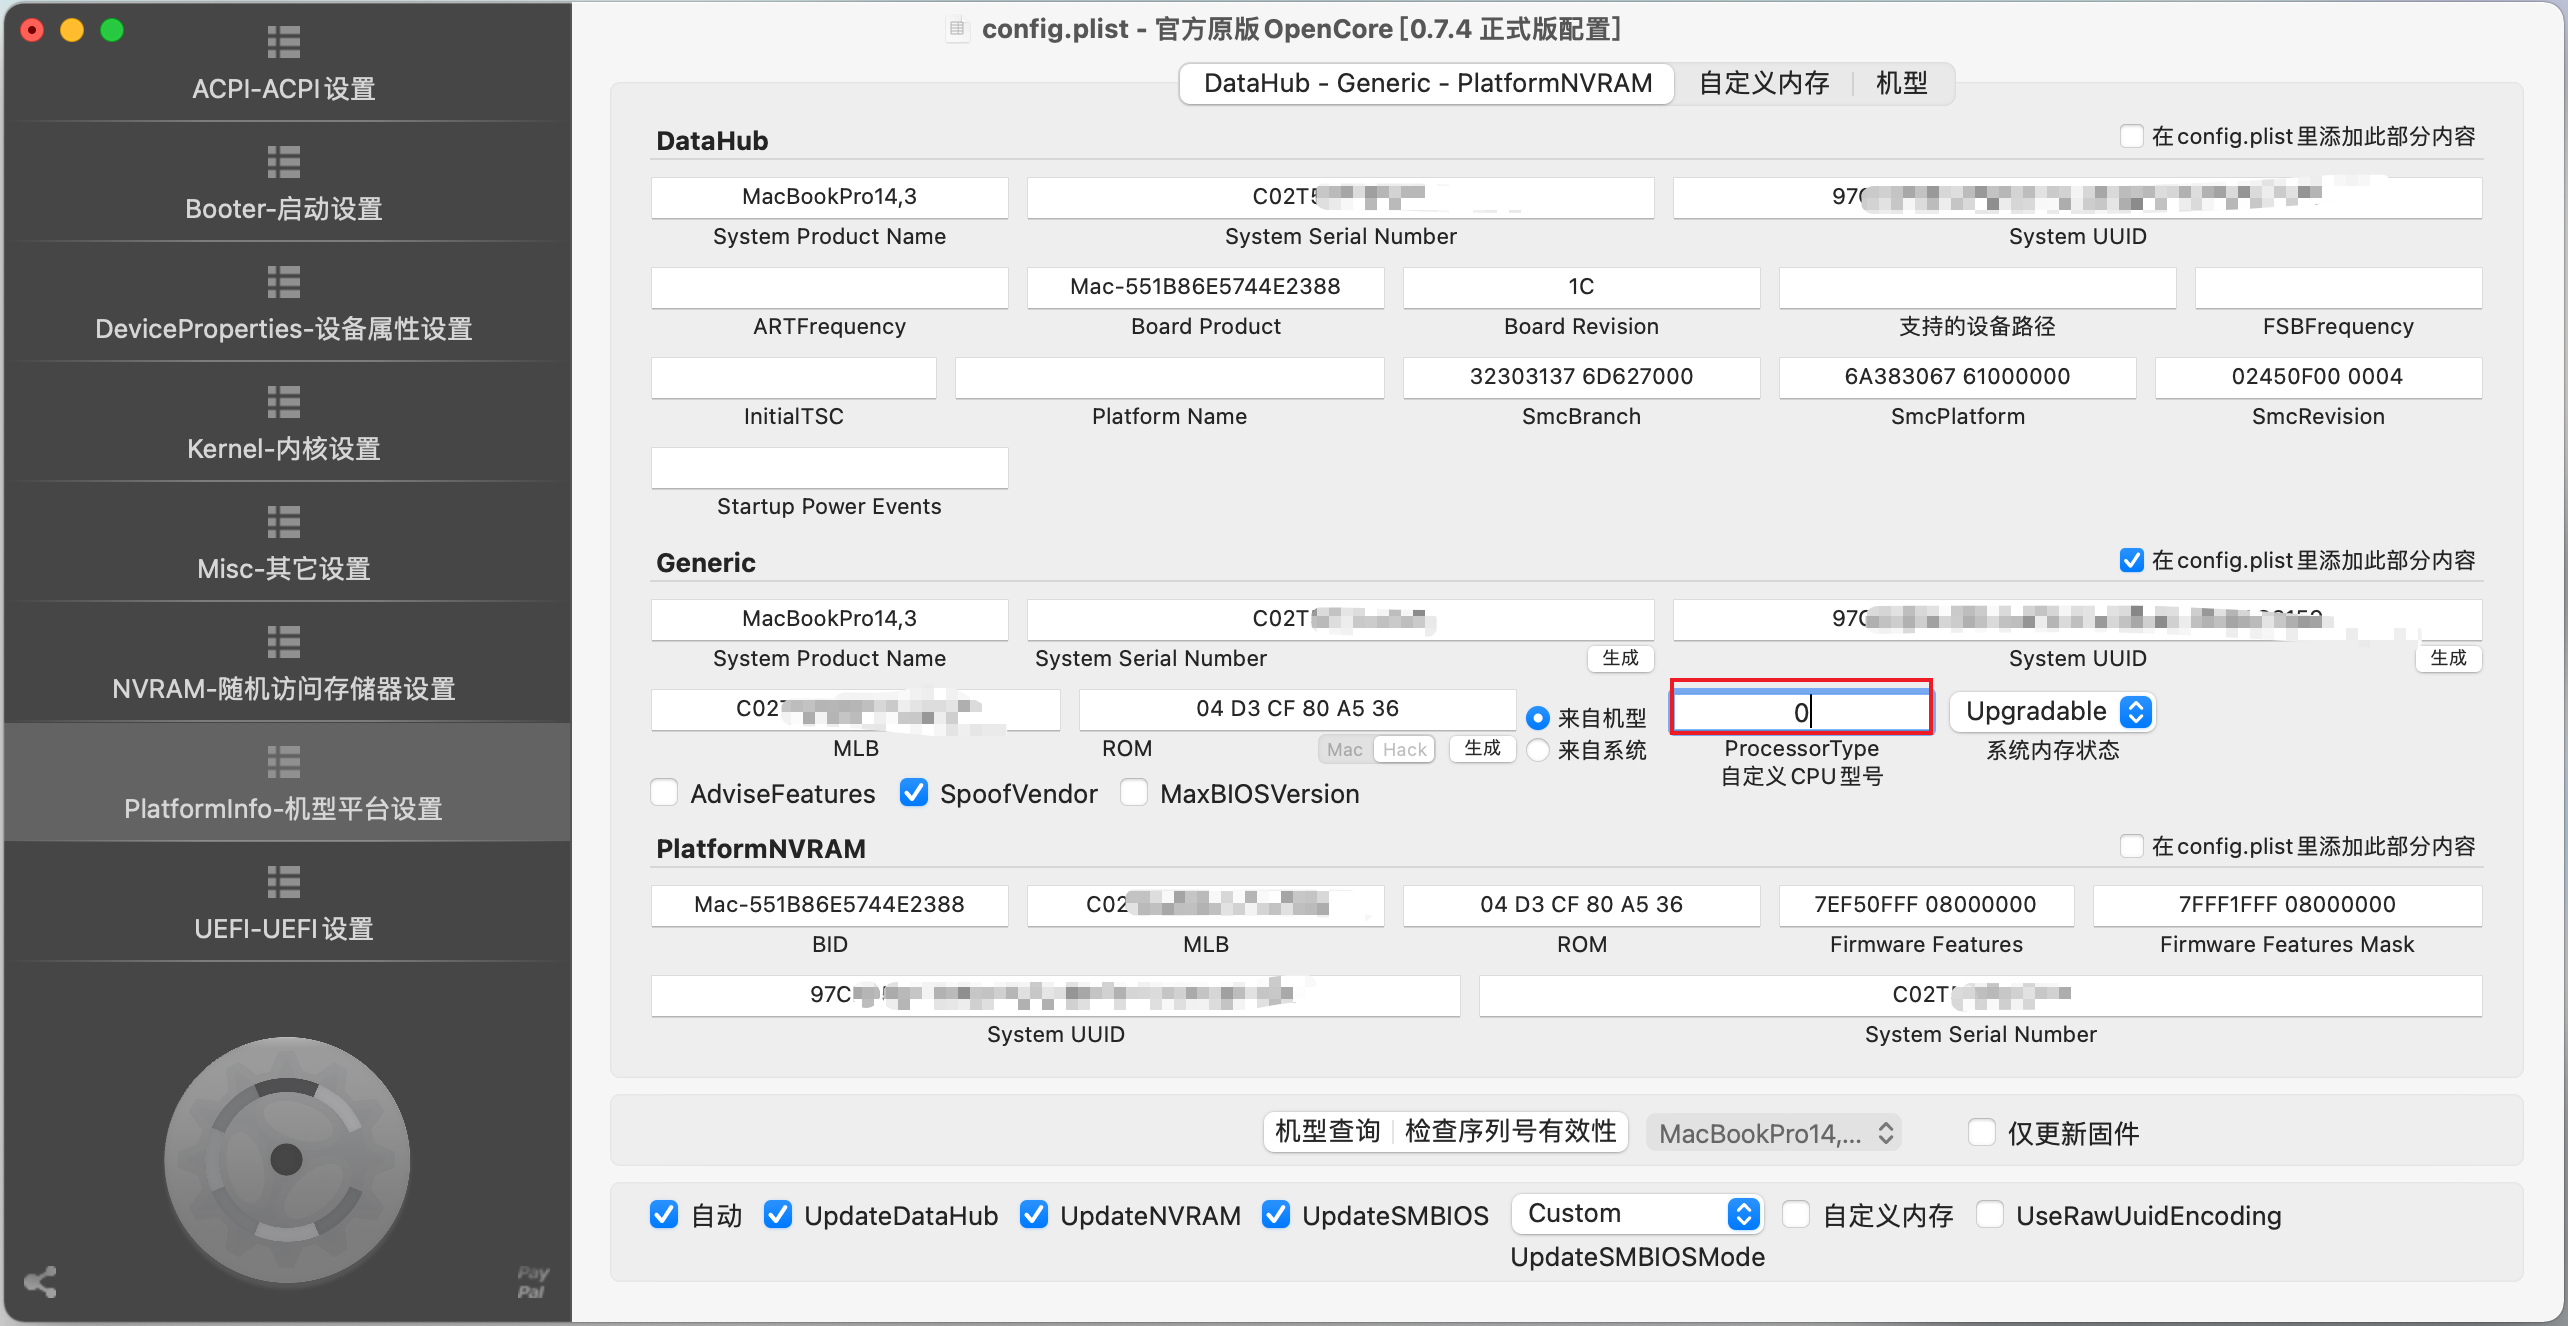Select the 来自机型 radio button
Screen dimensions: 2568x1326
coord(1538,718)
